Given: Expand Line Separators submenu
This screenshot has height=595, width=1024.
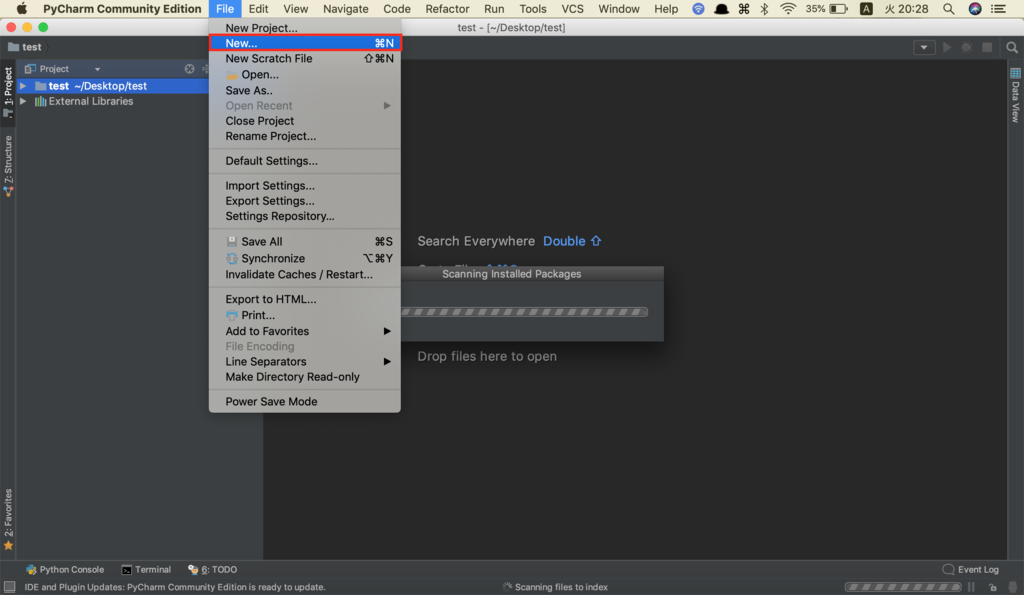Looking at the screenshot, I should 305,361.
